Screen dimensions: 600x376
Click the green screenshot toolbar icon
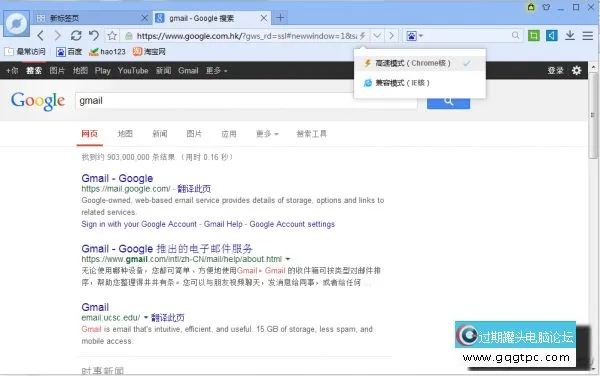coord(533,36)
